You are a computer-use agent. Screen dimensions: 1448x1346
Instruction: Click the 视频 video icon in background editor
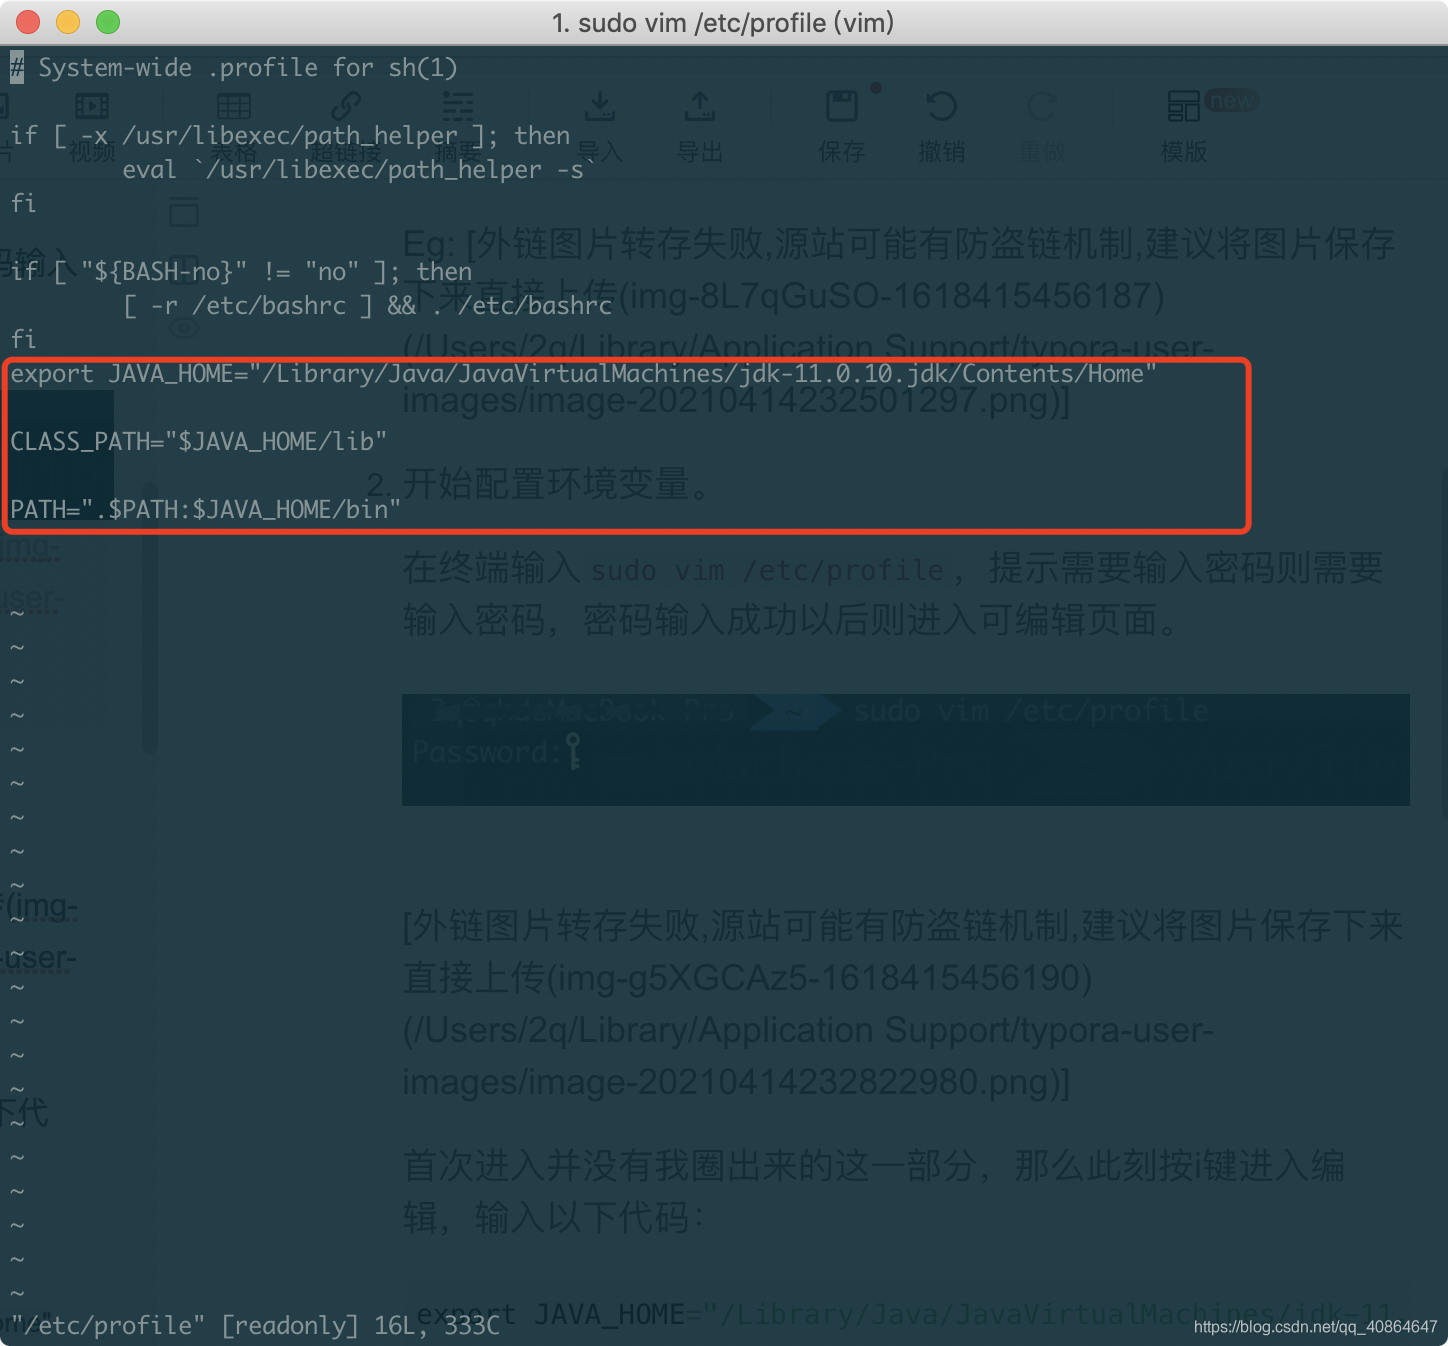[92, 107]
